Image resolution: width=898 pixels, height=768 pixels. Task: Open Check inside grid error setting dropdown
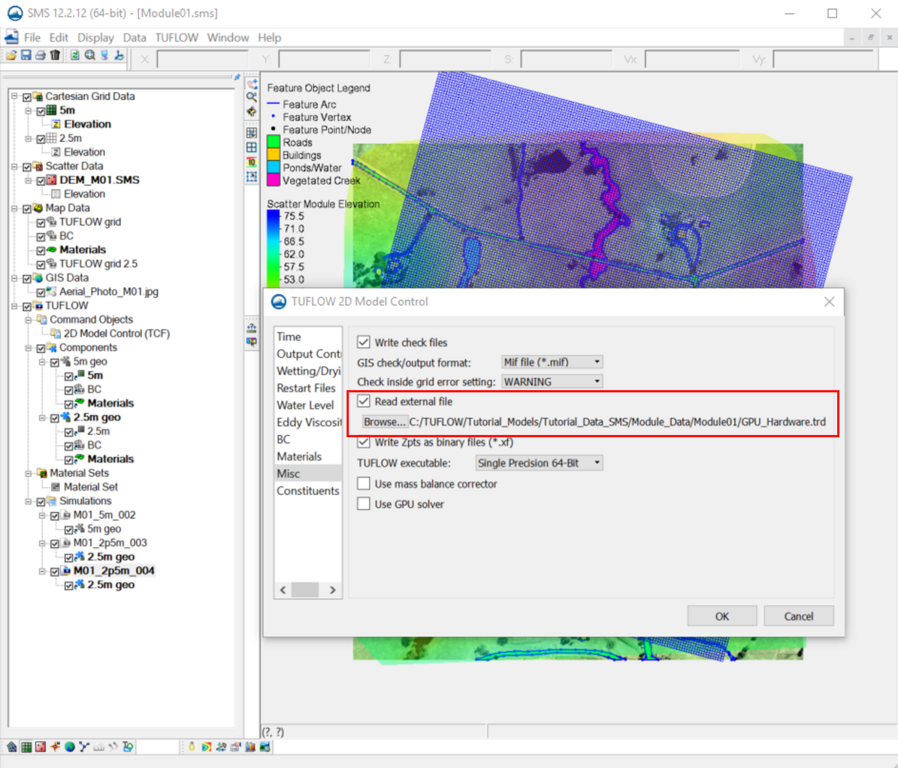coord(551,381)
